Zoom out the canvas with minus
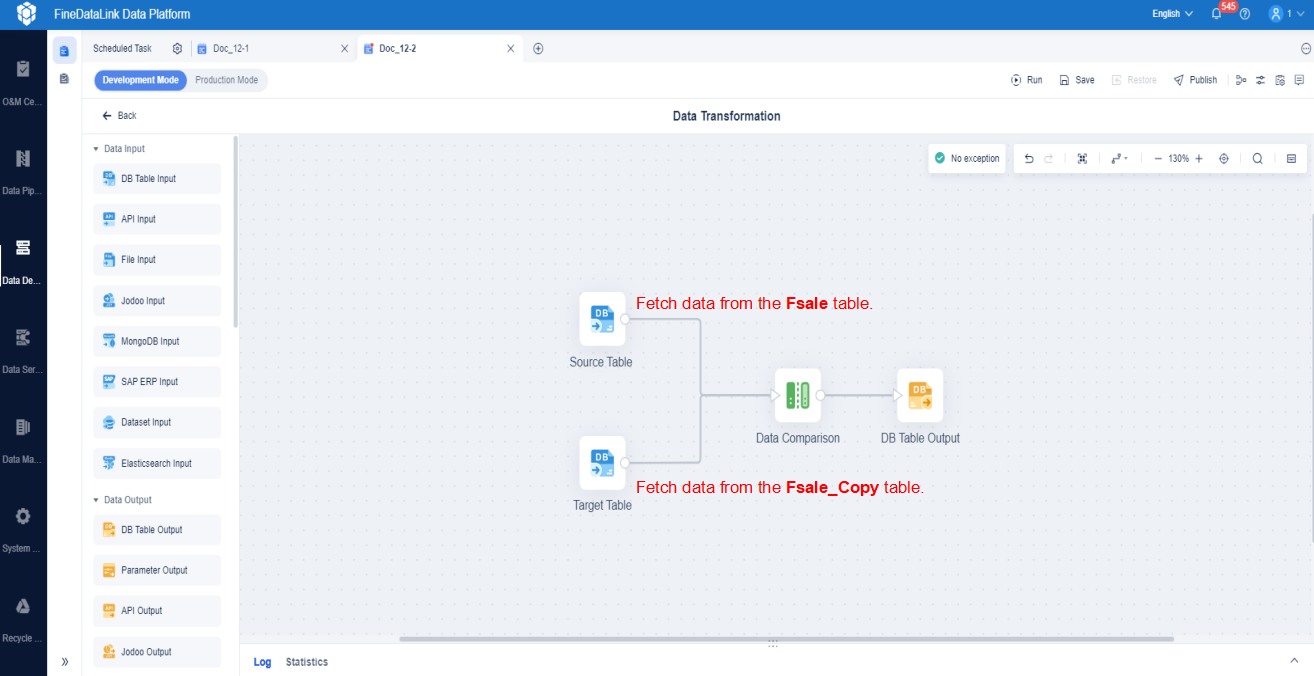This screenshot has width=1314, height=676. click(1158, 158)
